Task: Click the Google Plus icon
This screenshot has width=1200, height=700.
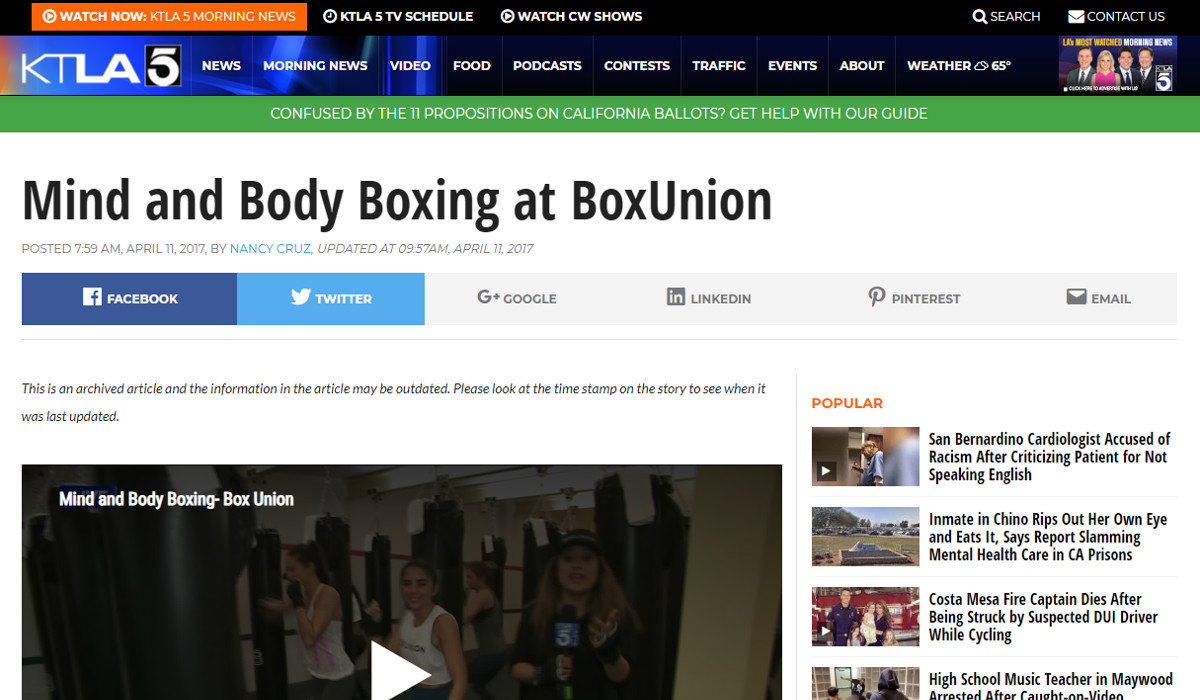Action: pos(488,297)
